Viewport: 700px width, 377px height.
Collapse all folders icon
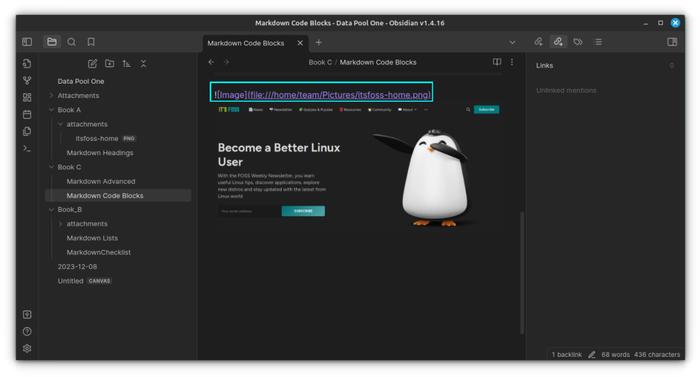click(143, 64)
